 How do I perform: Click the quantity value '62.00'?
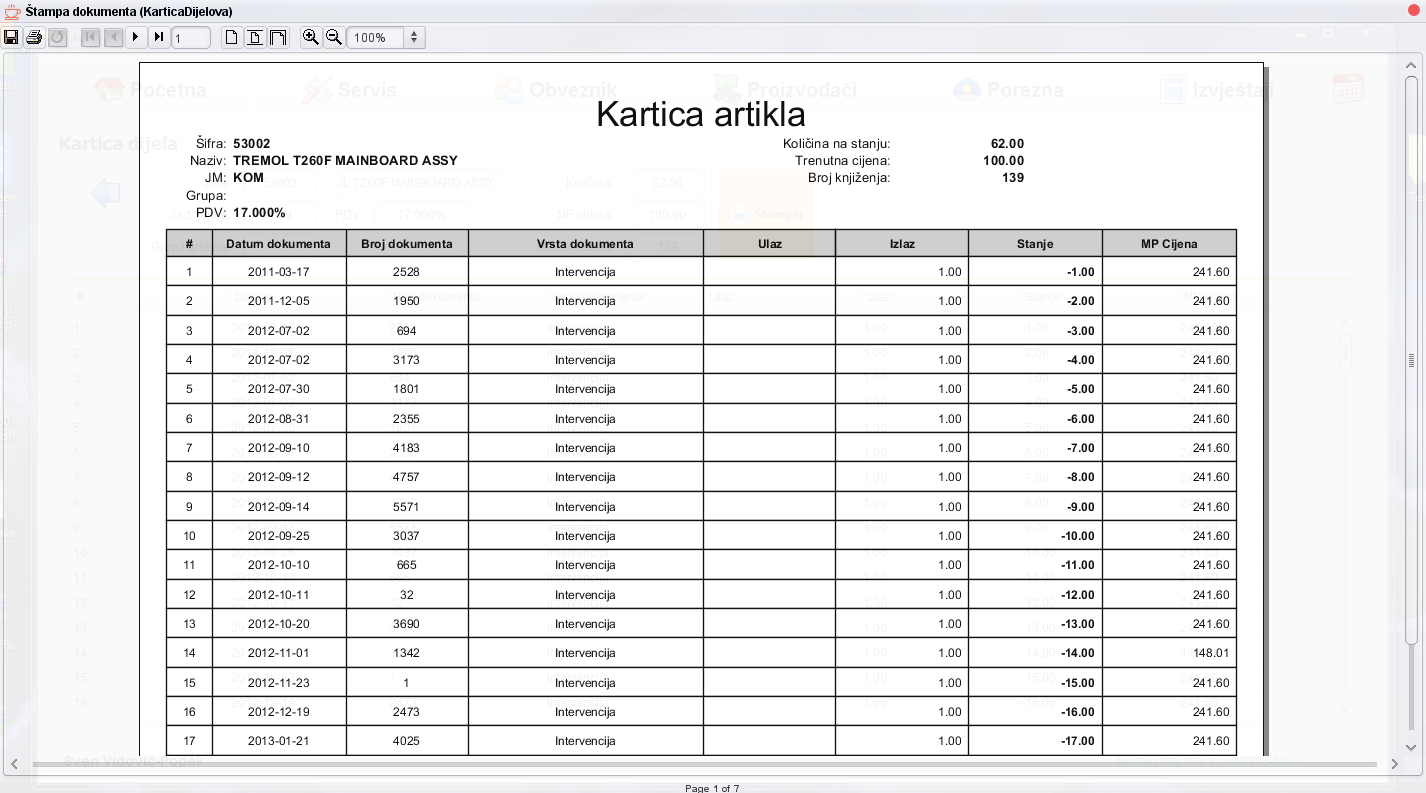point(1007,143)
